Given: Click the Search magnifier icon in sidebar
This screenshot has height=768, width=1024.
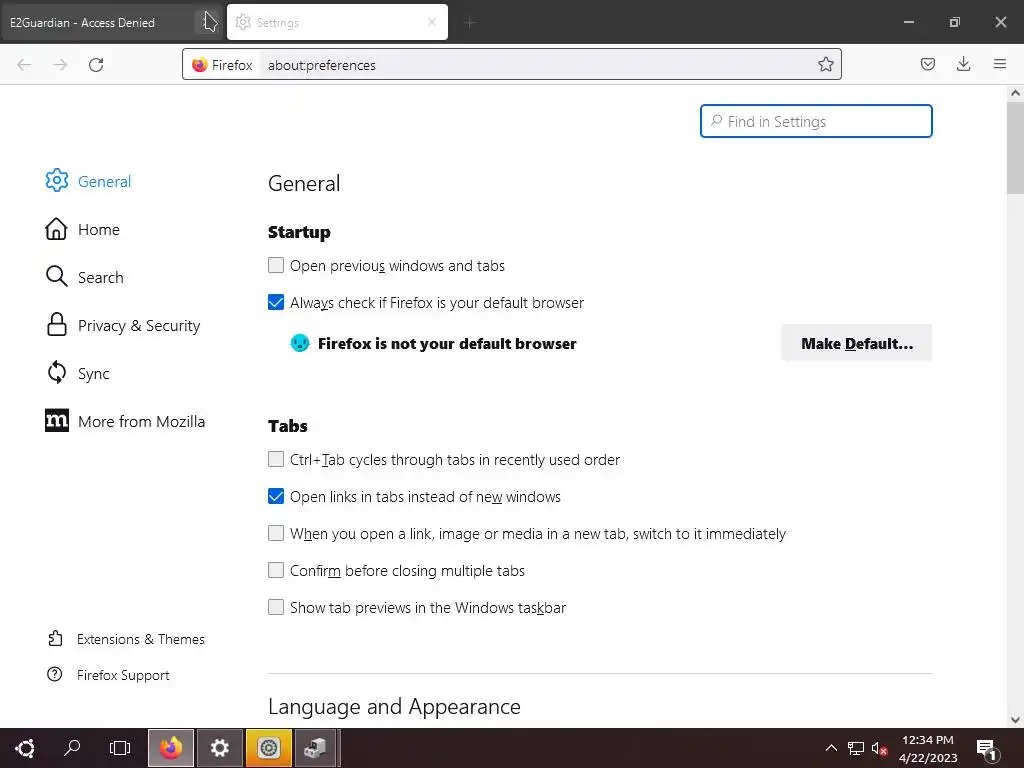Looking at the screenshot, I should point(56,276).
